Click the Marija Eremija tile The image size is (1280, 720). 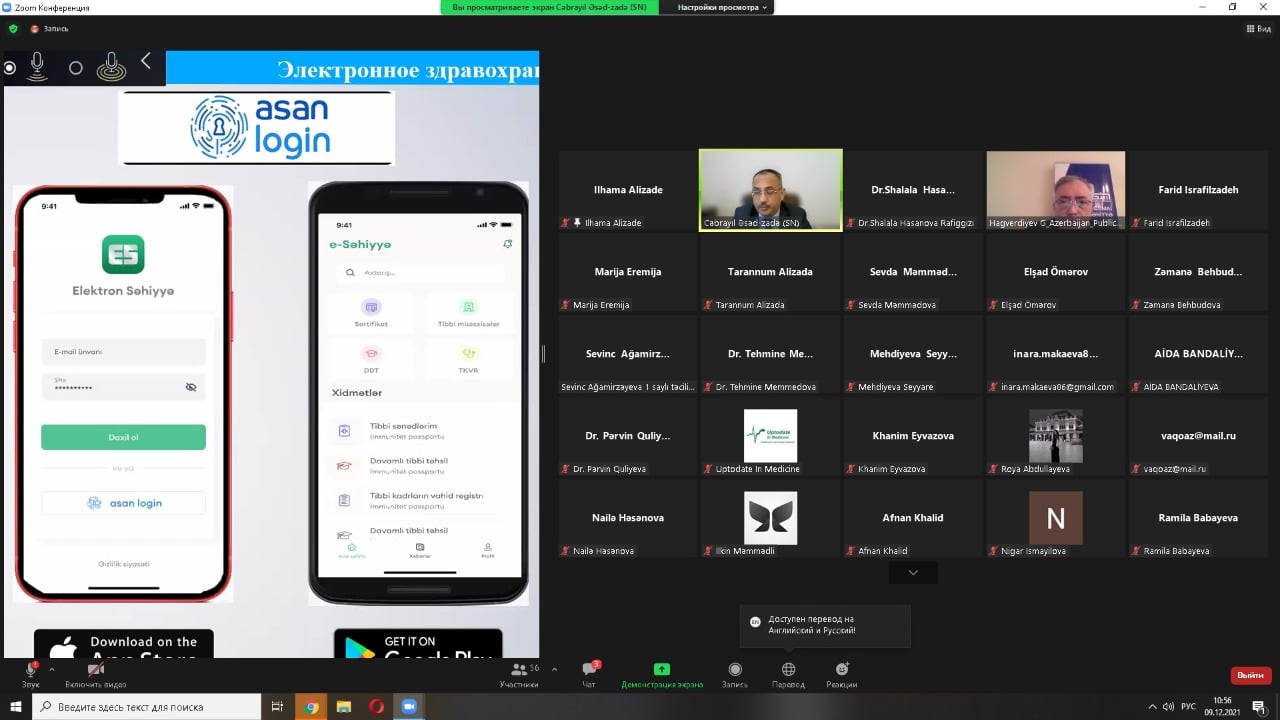coord(628,272)
